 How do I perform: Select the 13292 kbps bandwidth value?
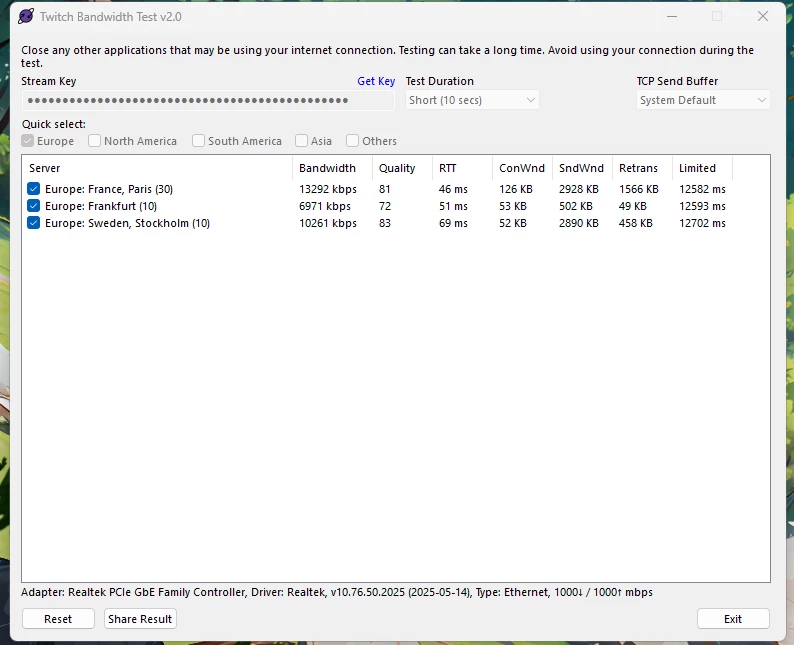(x=328, y=189)
